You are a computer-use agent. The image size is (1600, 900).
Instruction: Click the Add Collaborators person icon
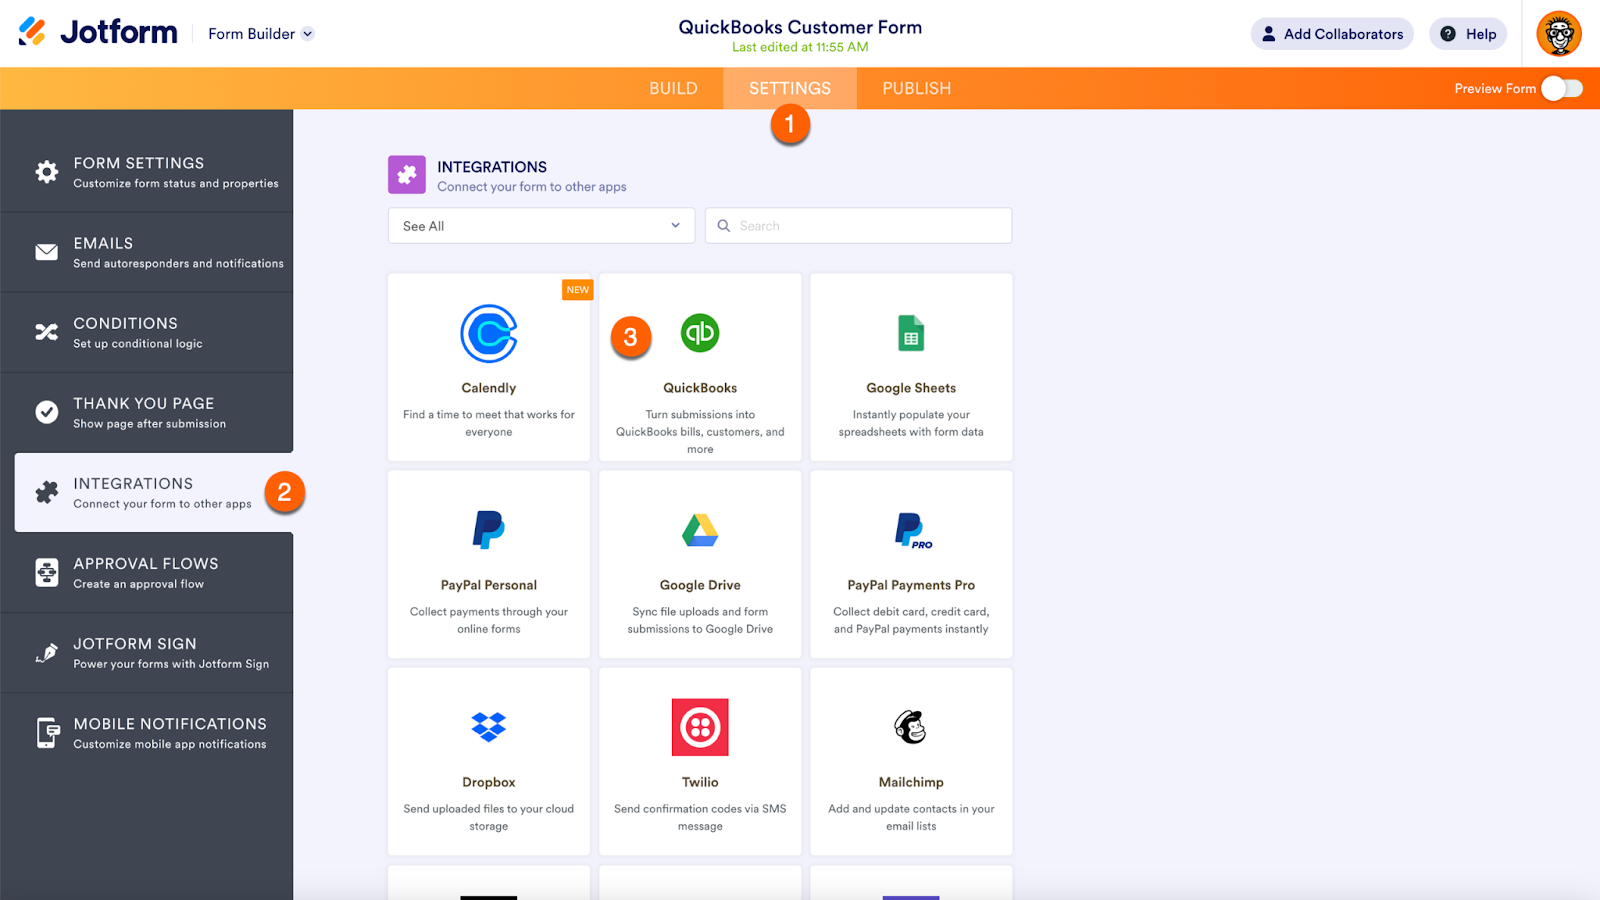pos(1269,34)
